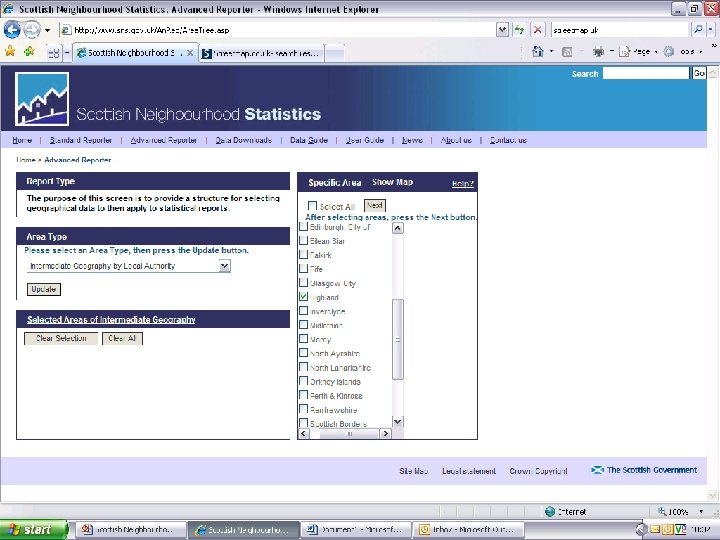Open the Word Document taskbar item
Image resolution: width=720 pixels, height=540 pixels.
pyautogui.click(x=357, y=530)
